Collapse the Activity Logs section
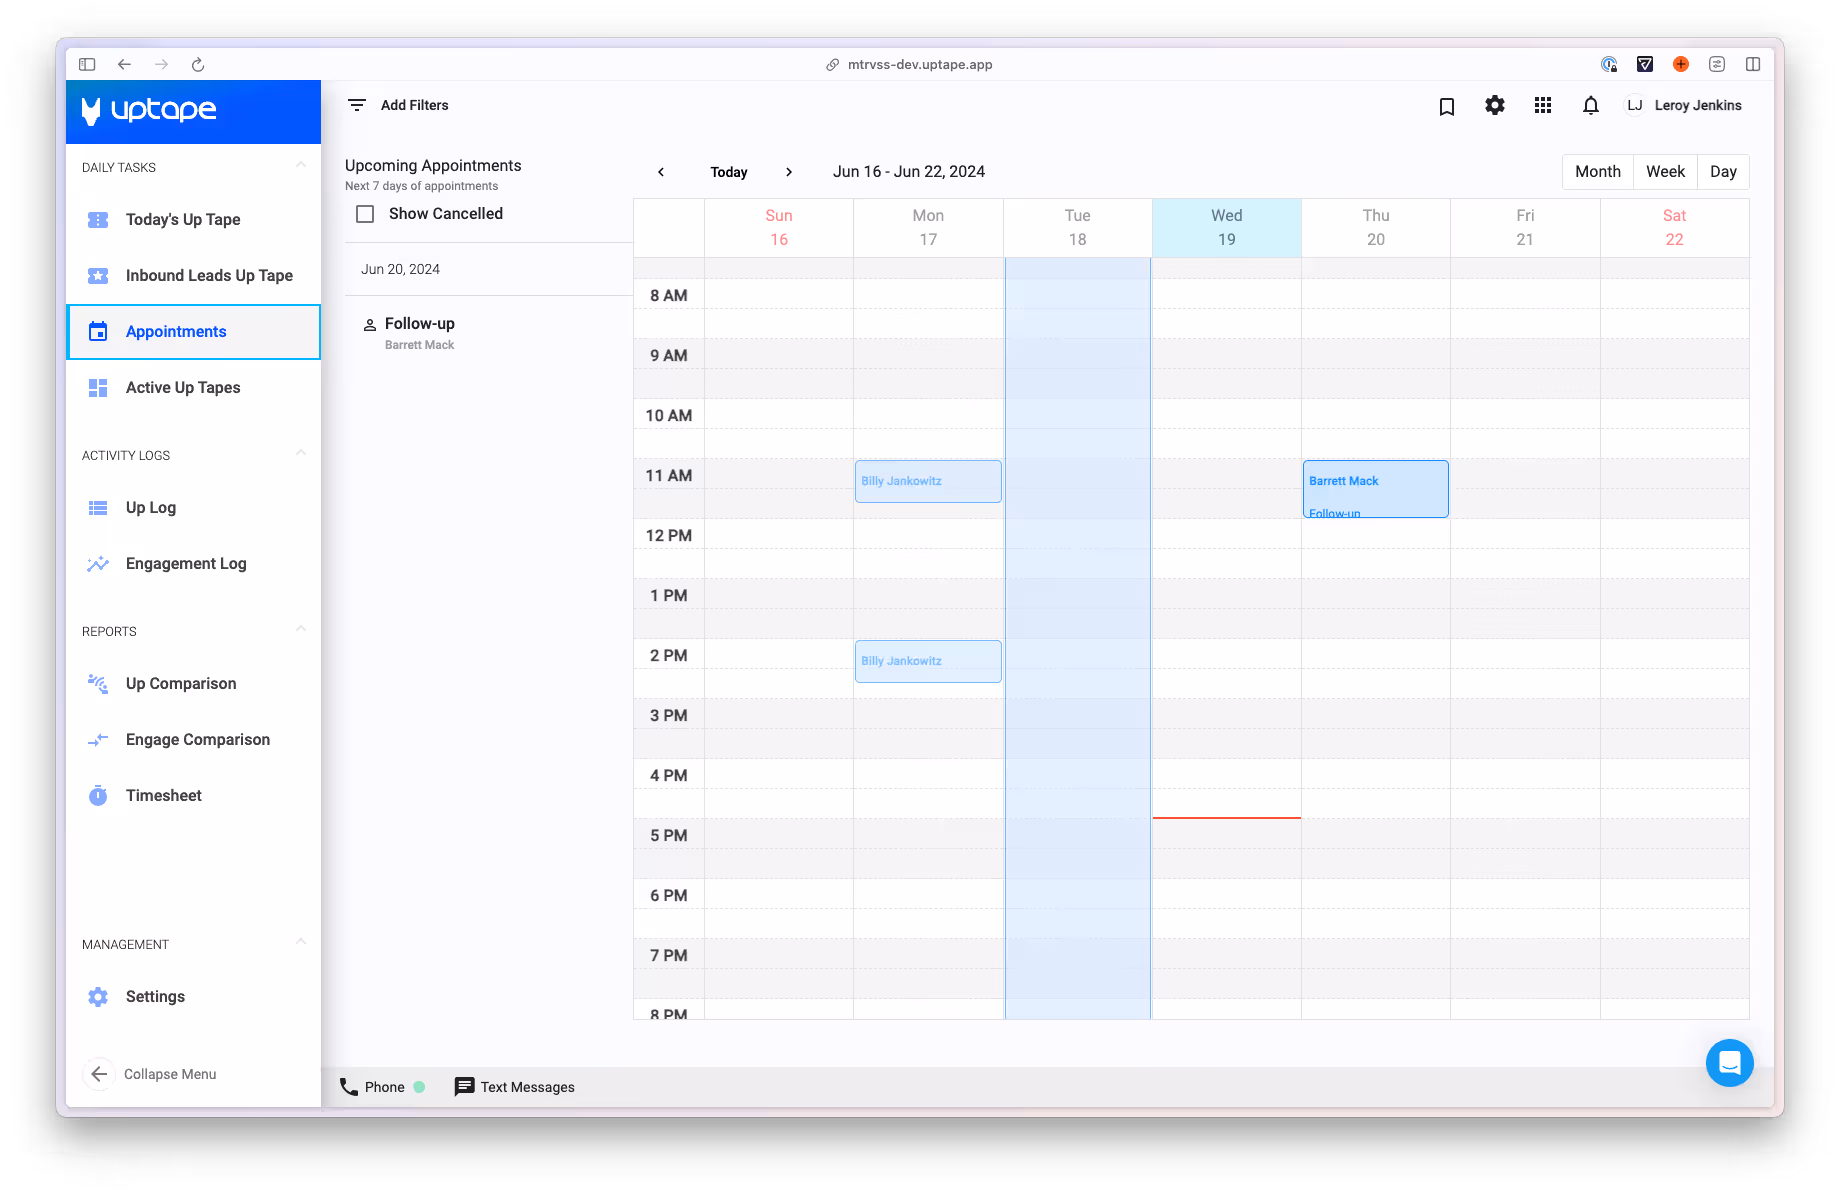 pyautogui.click(x=301, y=453)
